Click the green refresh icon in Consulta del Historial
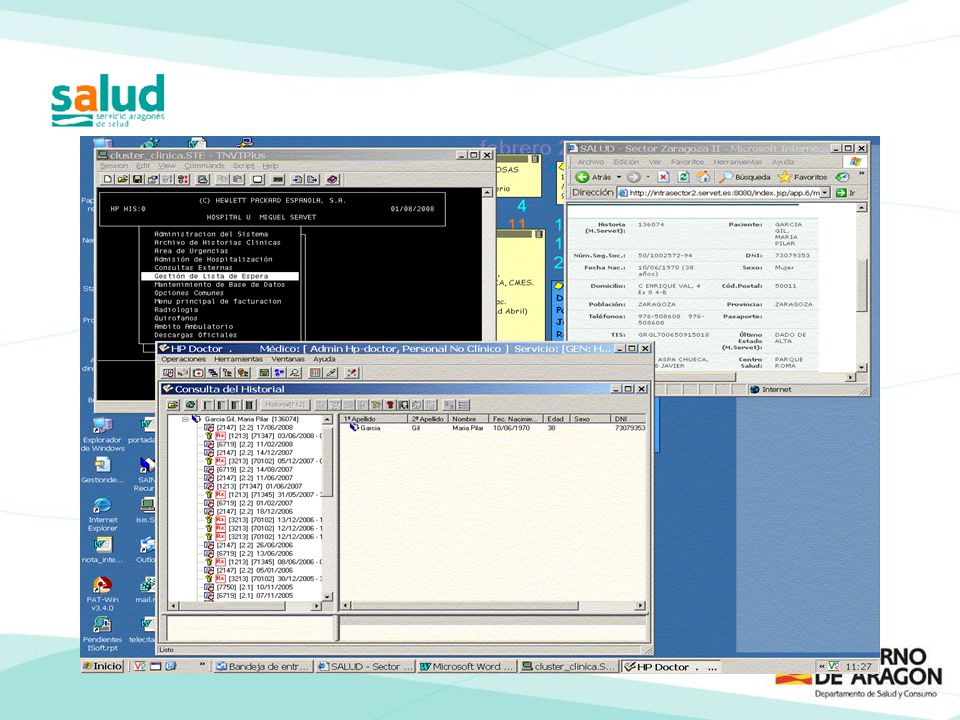Image resolution: width=960 pixels, height=720 pixels. [x=190, y=405]
